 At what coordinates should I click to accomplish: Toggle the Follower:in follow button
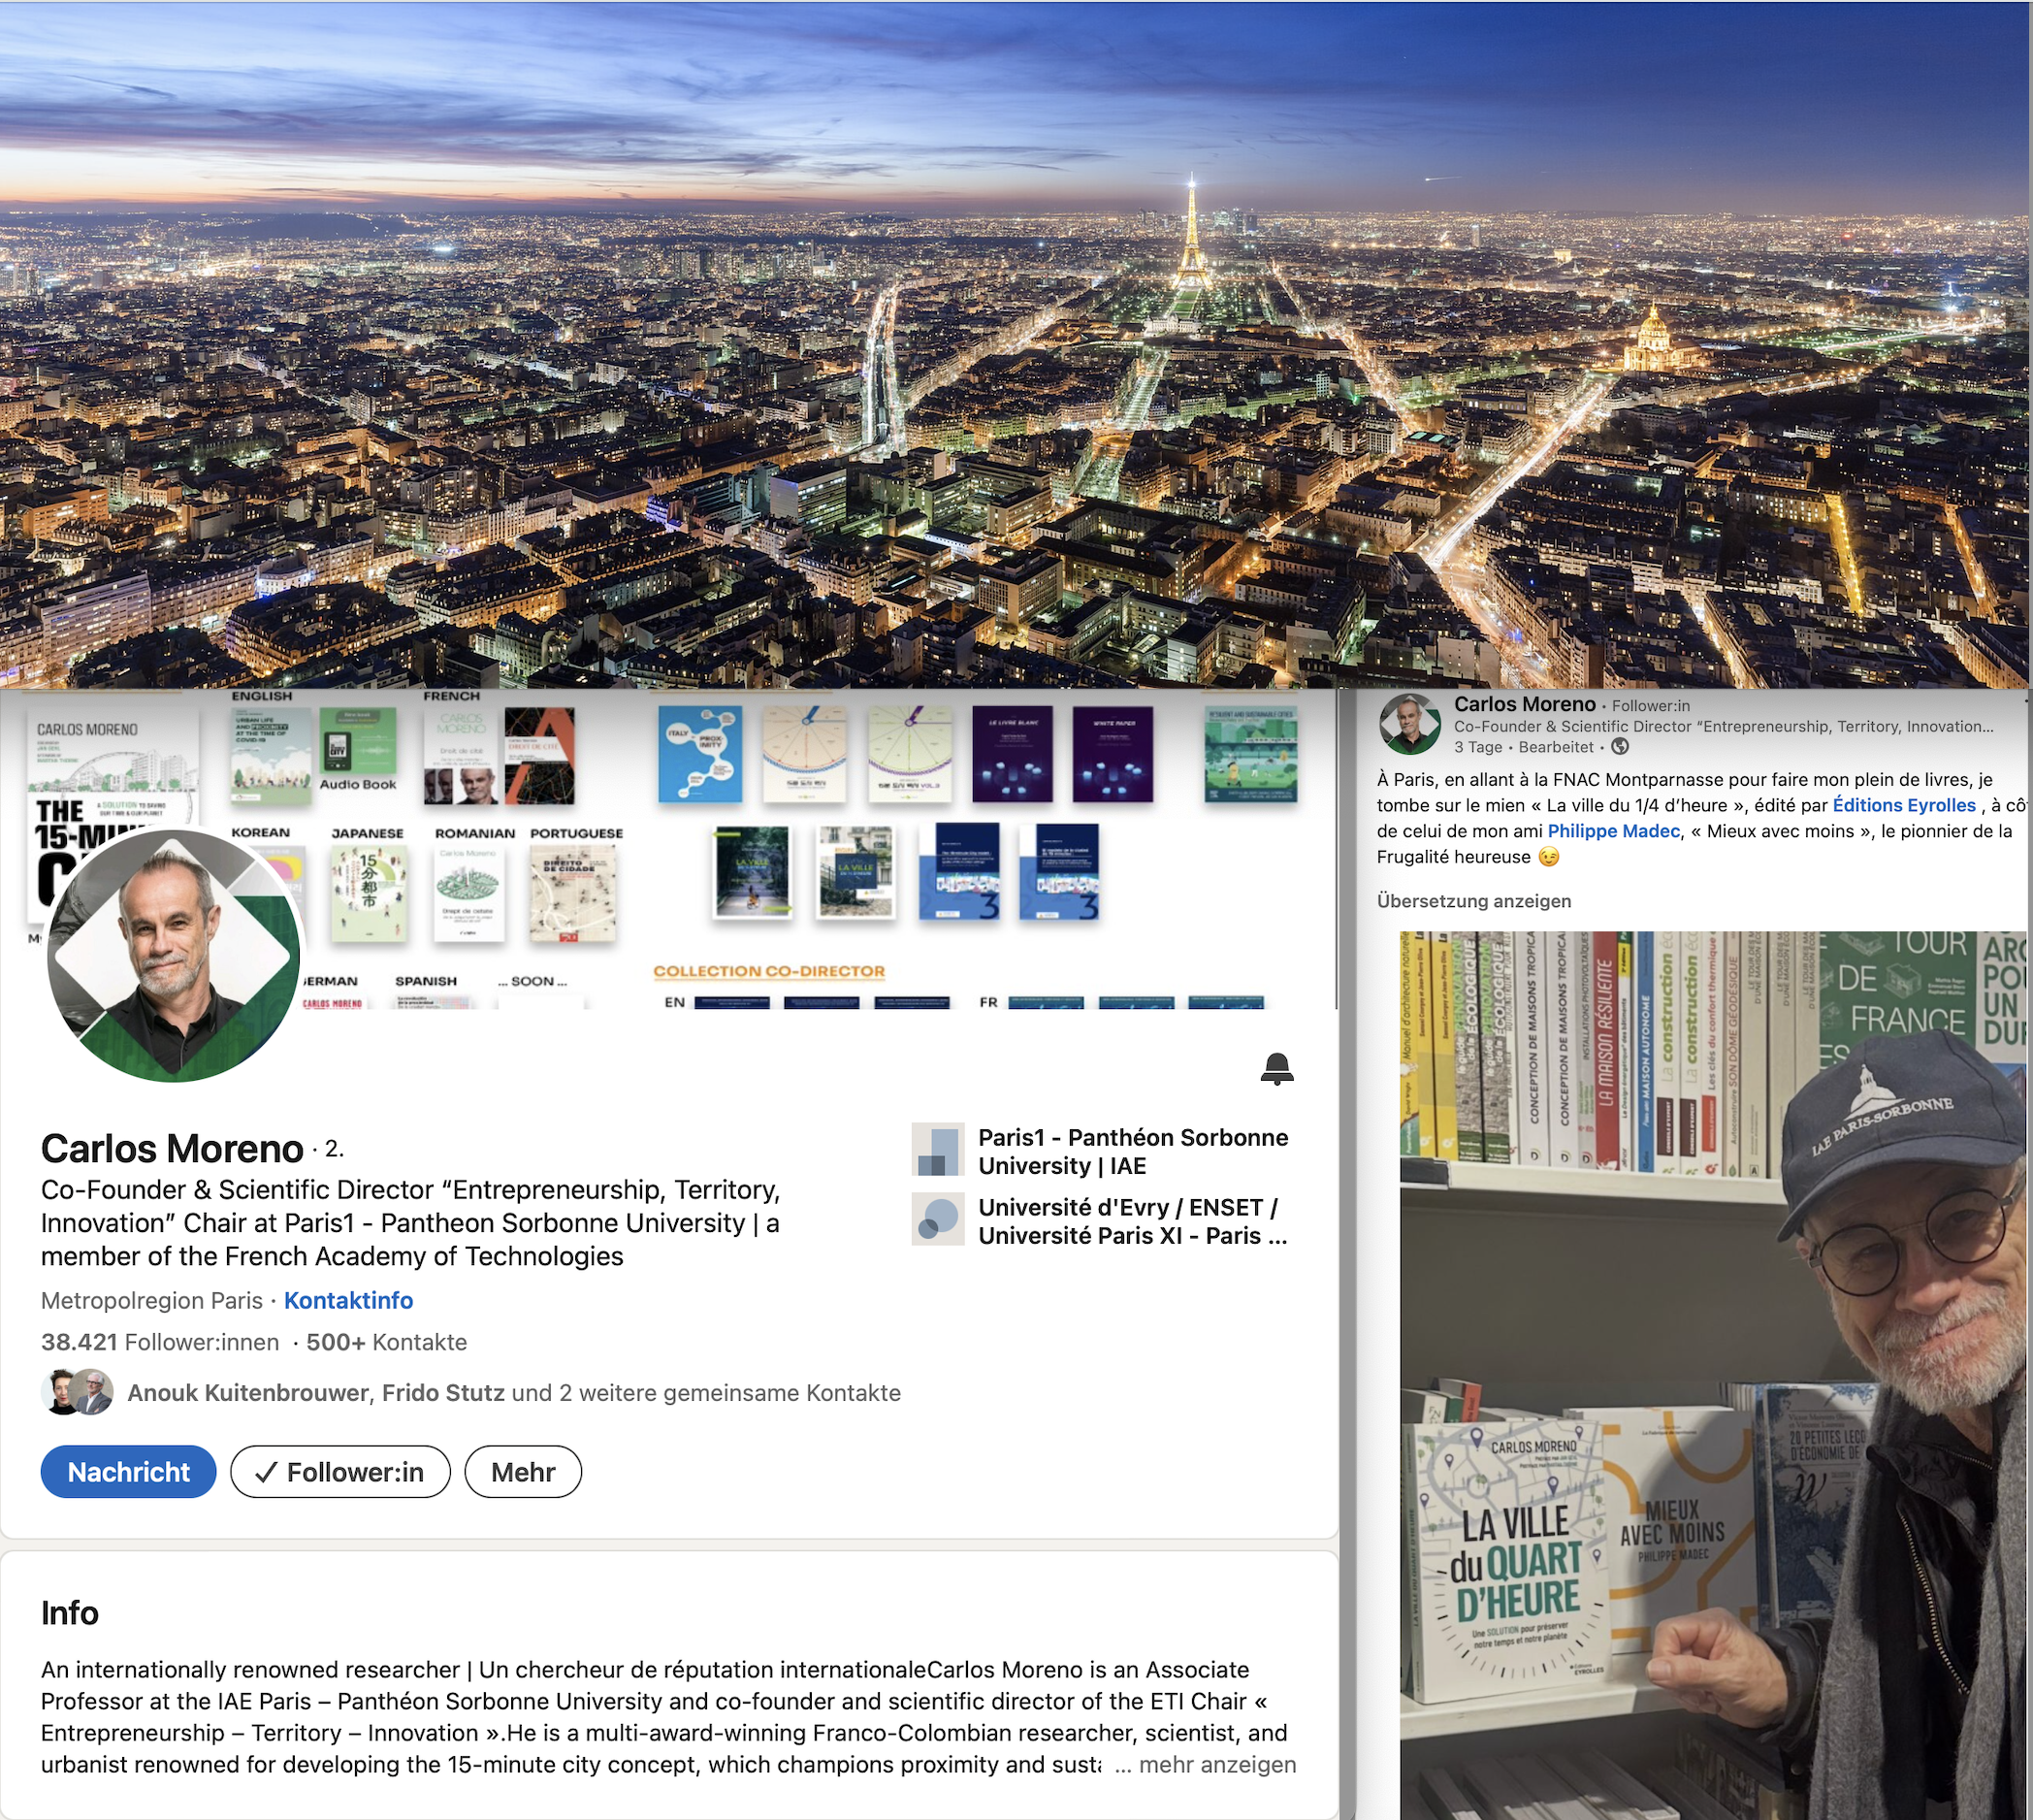340,1471
